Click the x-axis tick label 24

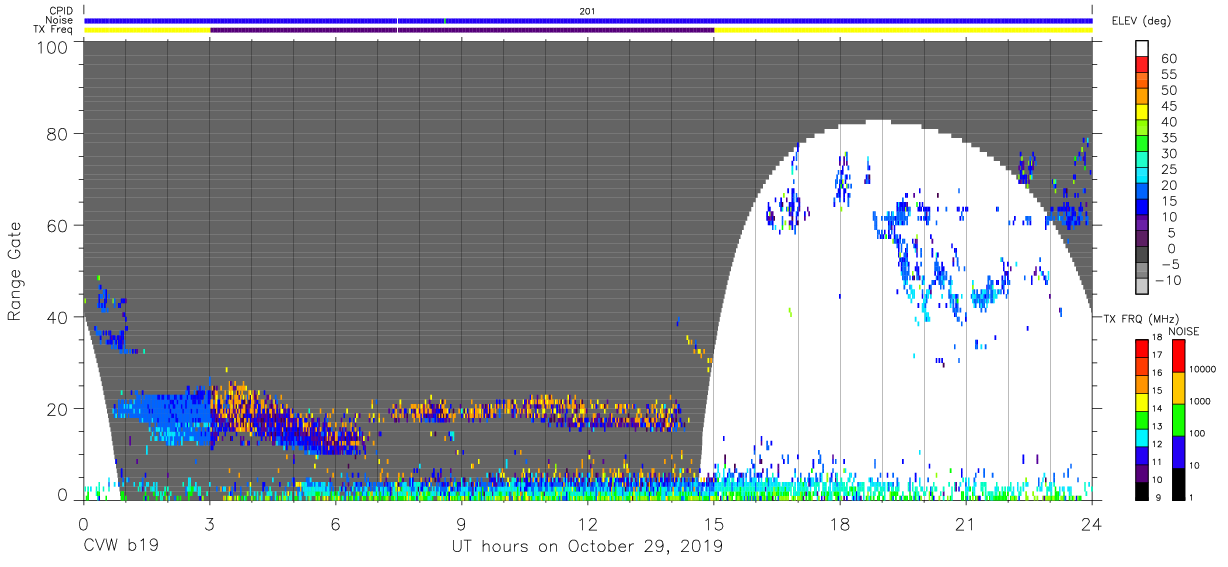click(1092, 523)
